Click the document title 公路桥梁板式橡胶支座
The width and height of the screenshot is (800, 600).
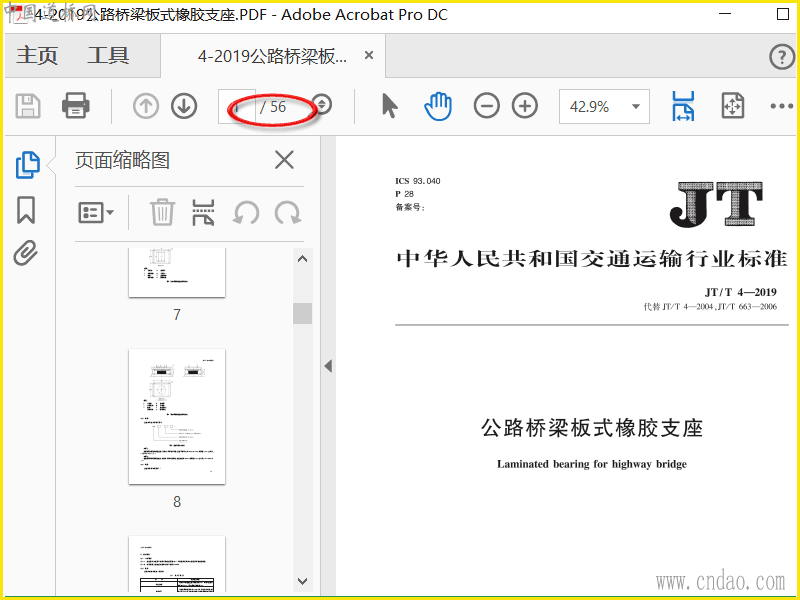tap(592, 428)
